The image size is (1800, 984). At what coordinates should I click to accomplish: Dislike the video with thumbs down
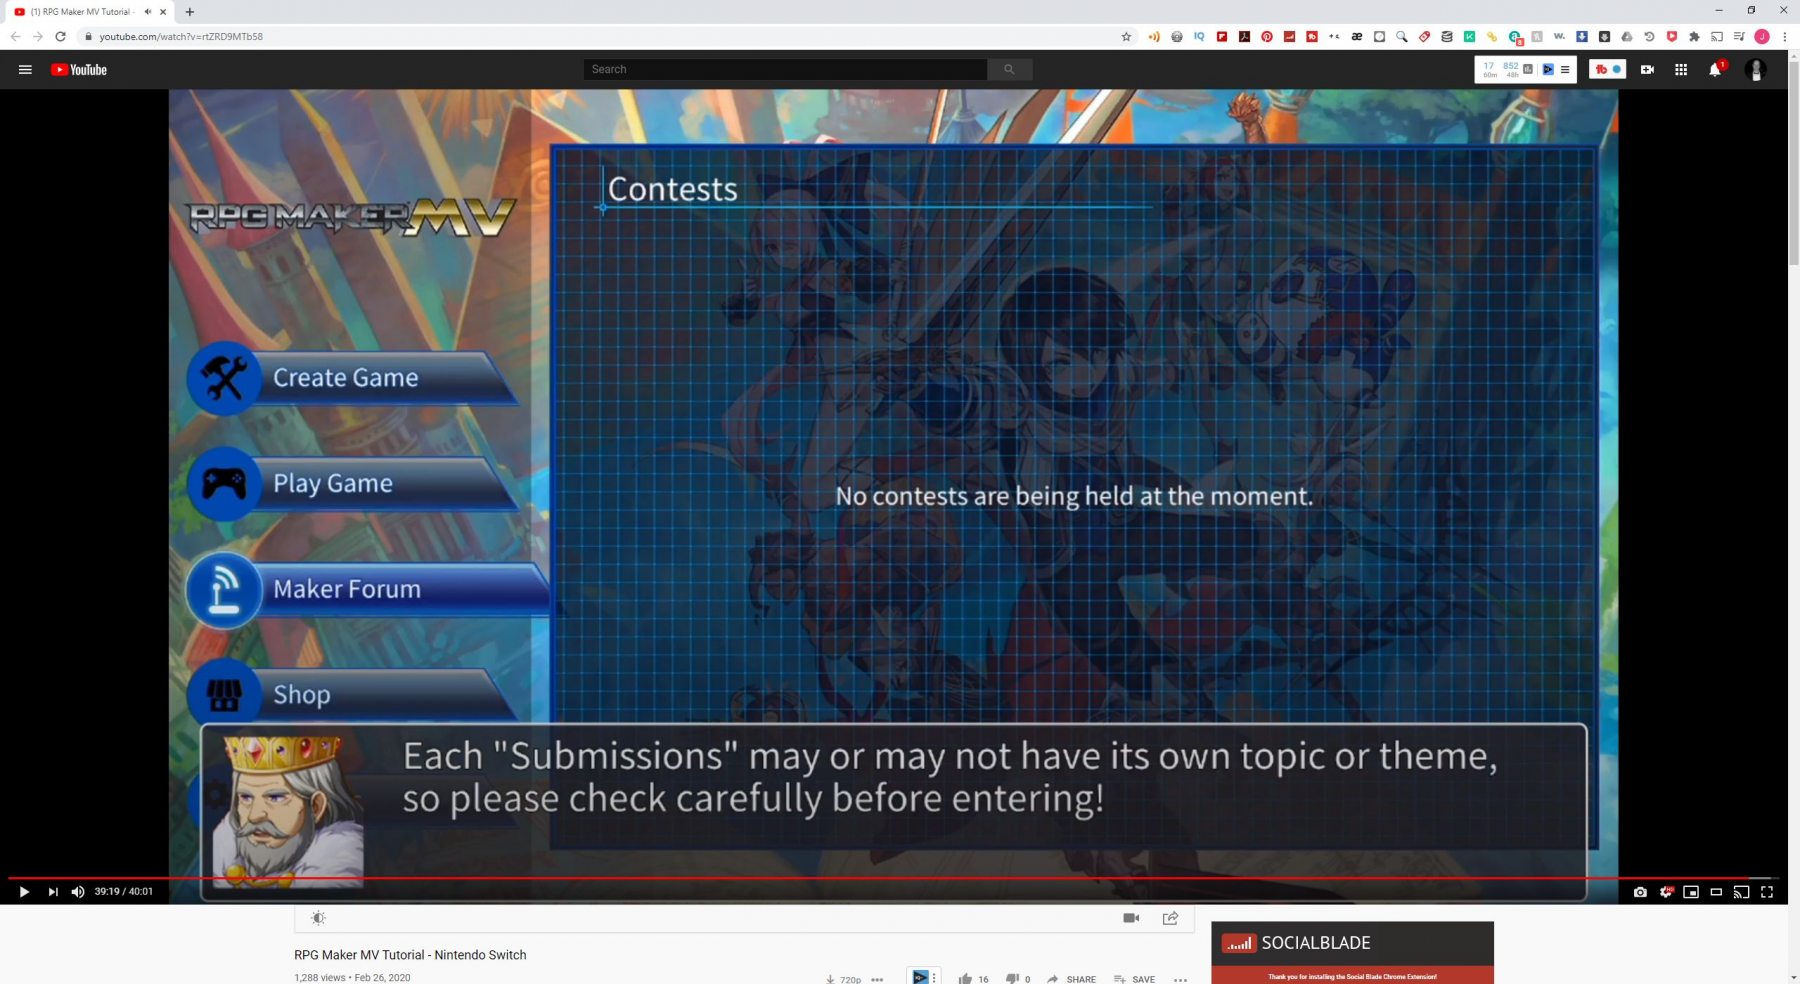[x=1012, y=979]
